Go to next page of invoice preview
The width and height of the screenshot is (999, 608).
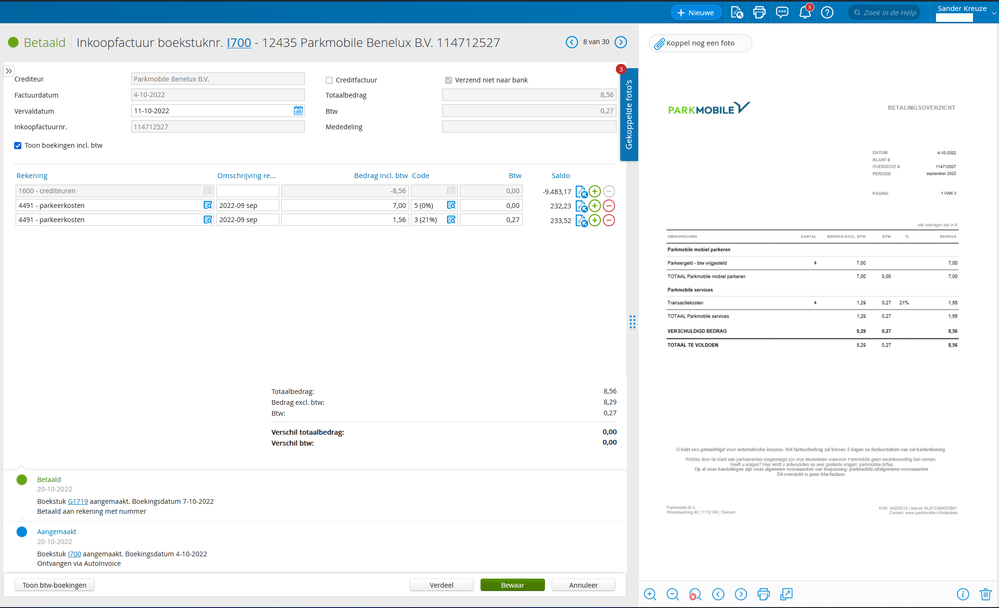(x=740, y=594)
